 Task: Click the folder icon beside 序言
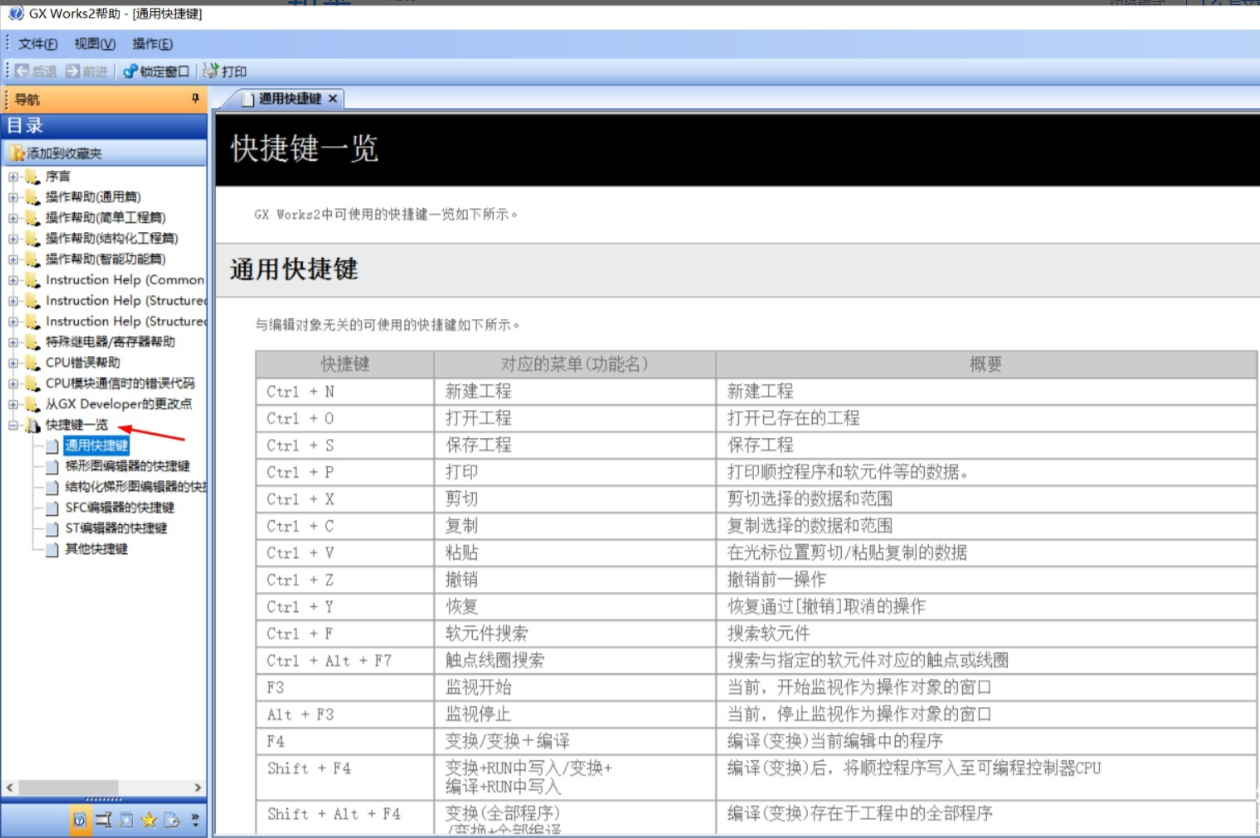point(32,176)
